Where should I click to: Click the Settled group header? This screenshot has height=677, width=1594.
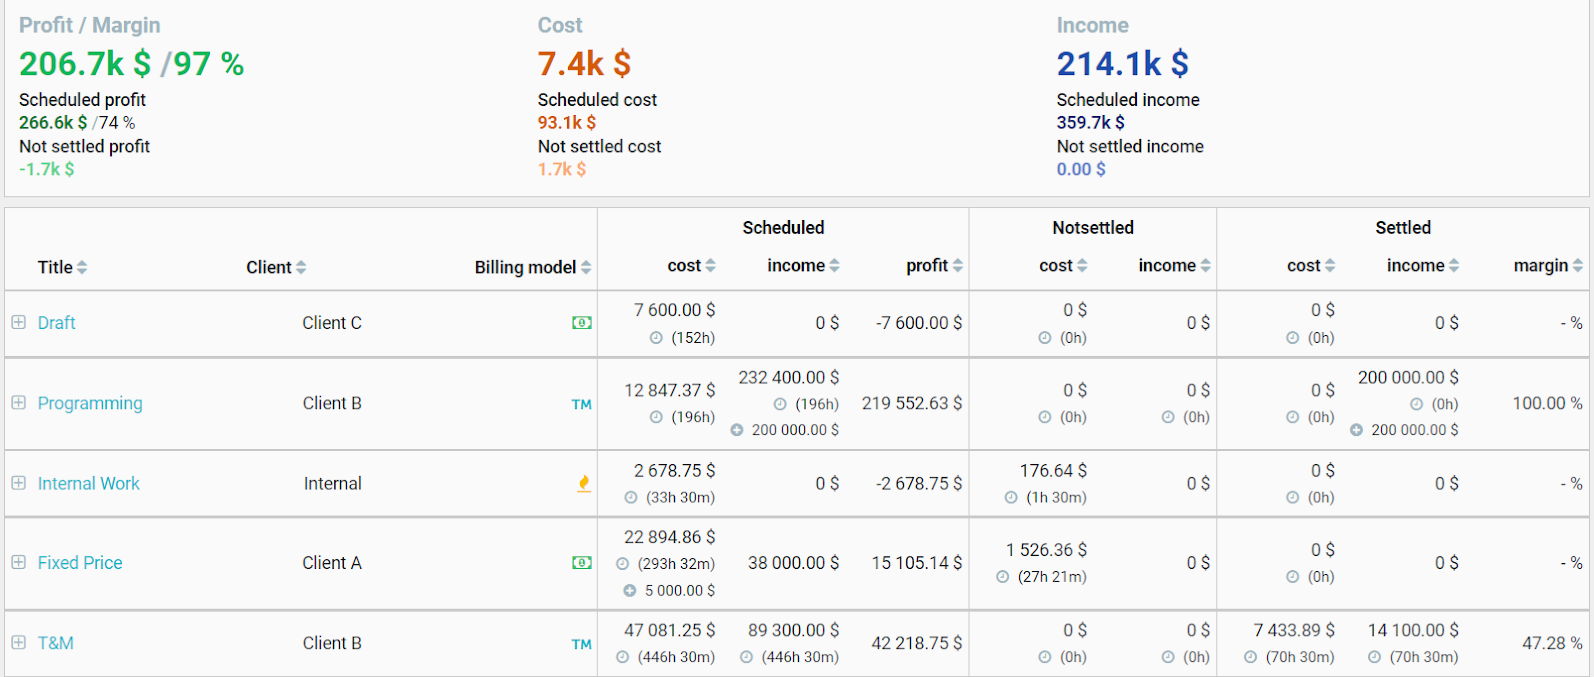(x=1403, y=228)
